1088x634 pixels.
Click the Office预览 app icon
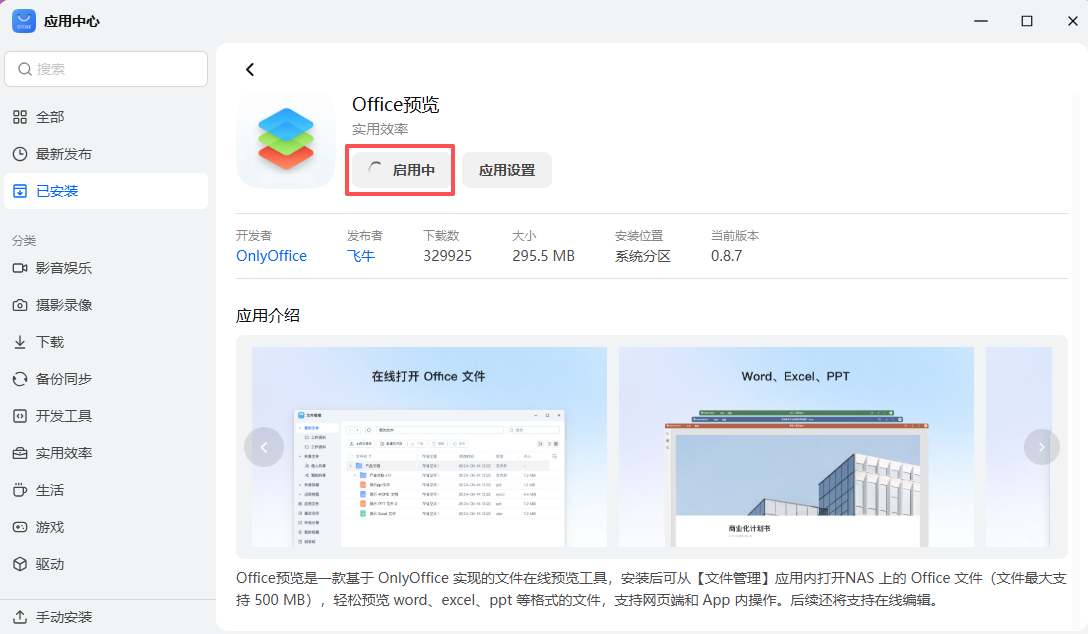[x=286, y=139]
